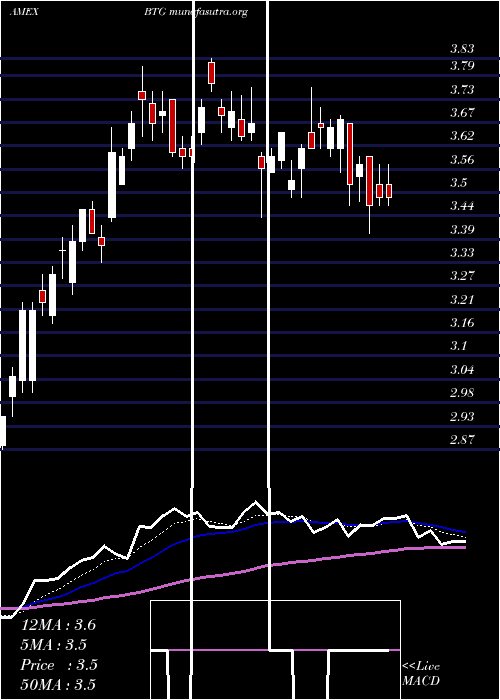Click the Price : 3.5 legend entry

[x=59, y=665]
